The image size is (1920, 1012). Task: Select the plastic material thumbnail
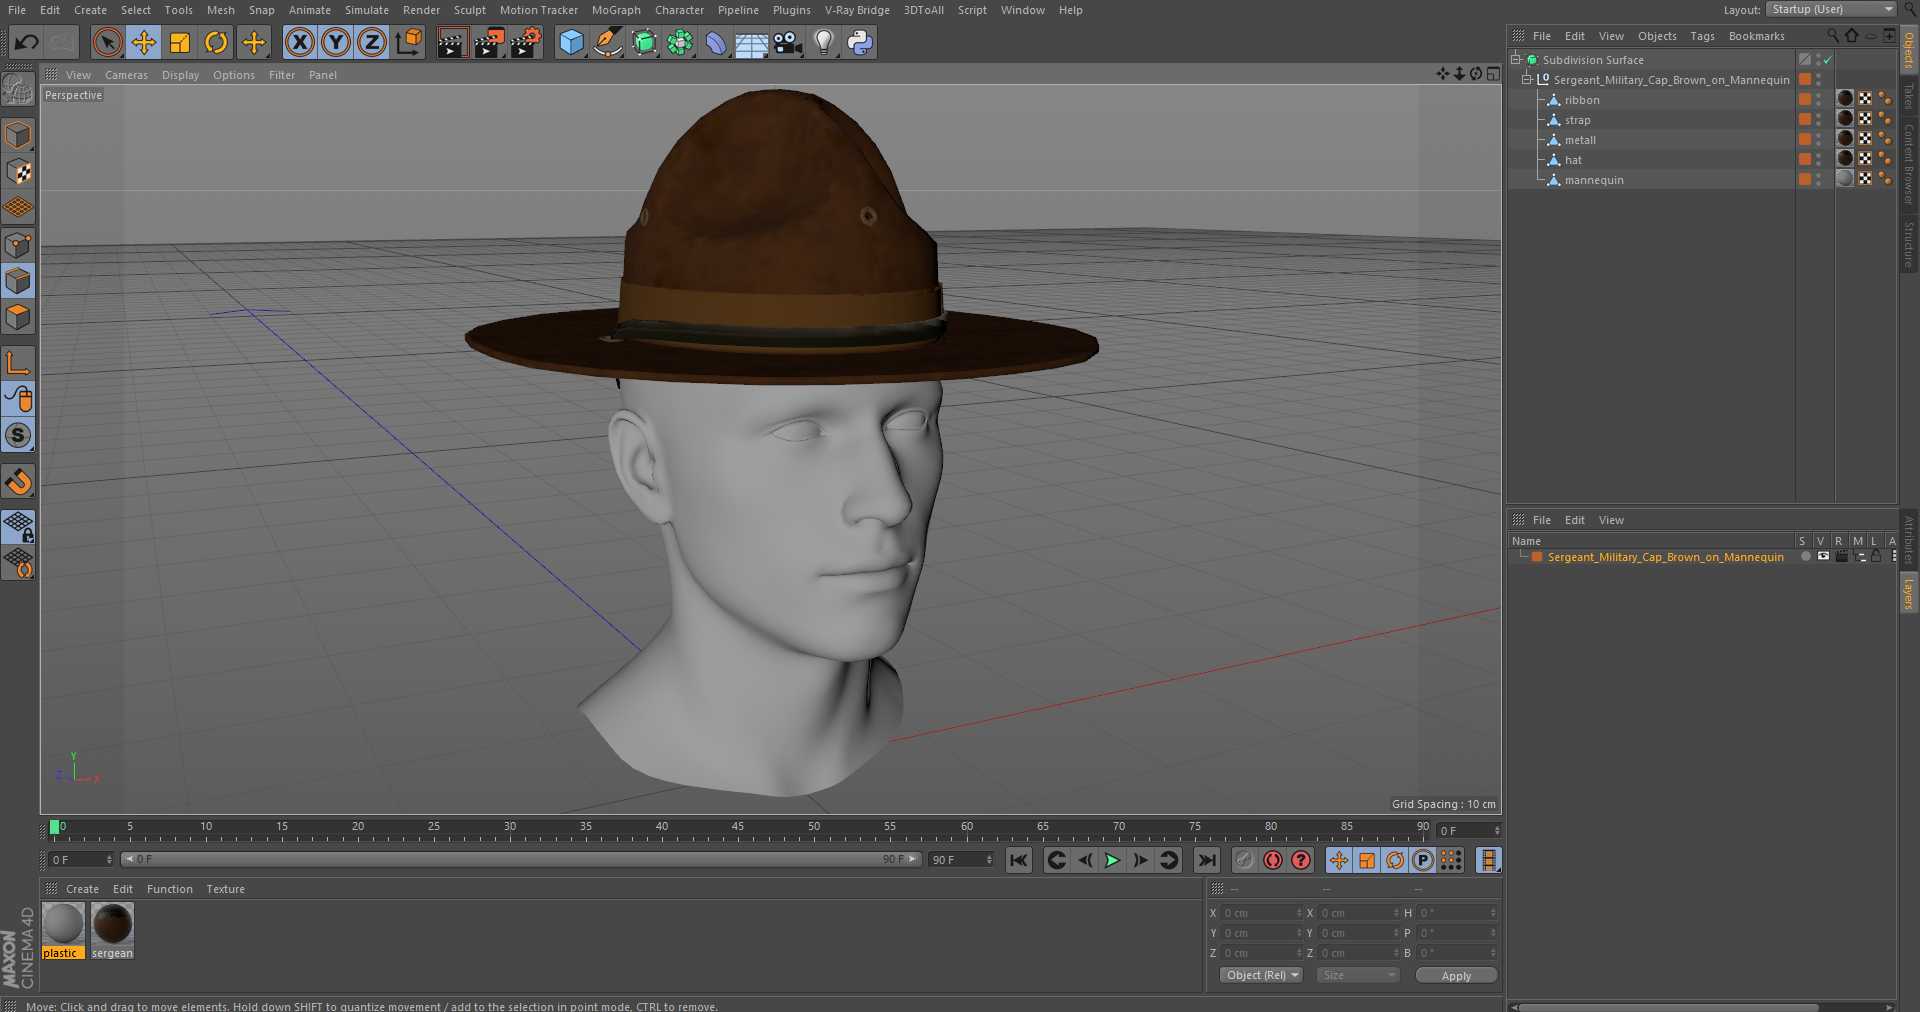[x=63, y=924]
